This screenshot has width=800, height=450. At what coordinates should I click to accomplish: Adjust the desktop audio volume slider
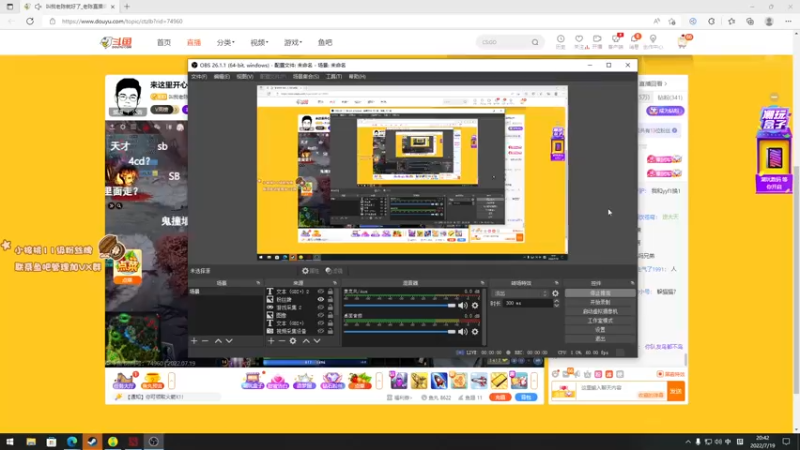400,332
